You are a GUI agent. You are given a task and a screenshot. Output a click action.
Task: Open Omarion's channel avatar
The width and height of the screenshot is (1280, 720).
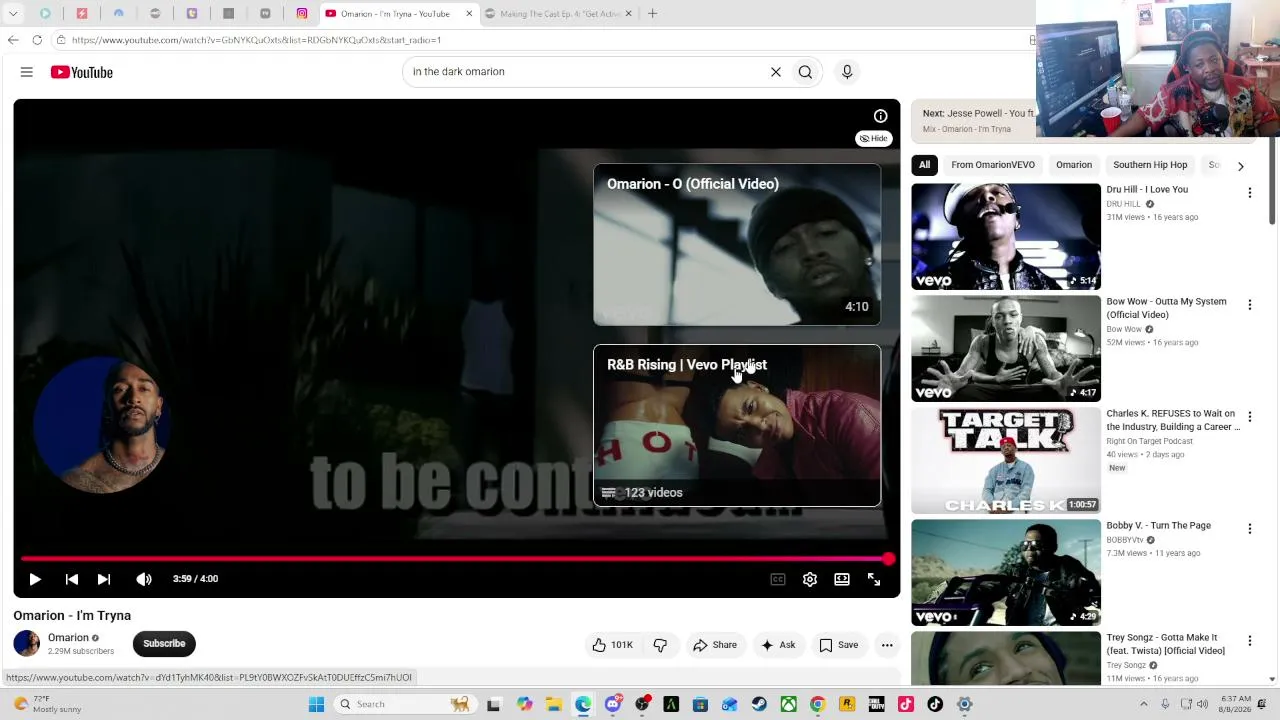tap(27, 644)
